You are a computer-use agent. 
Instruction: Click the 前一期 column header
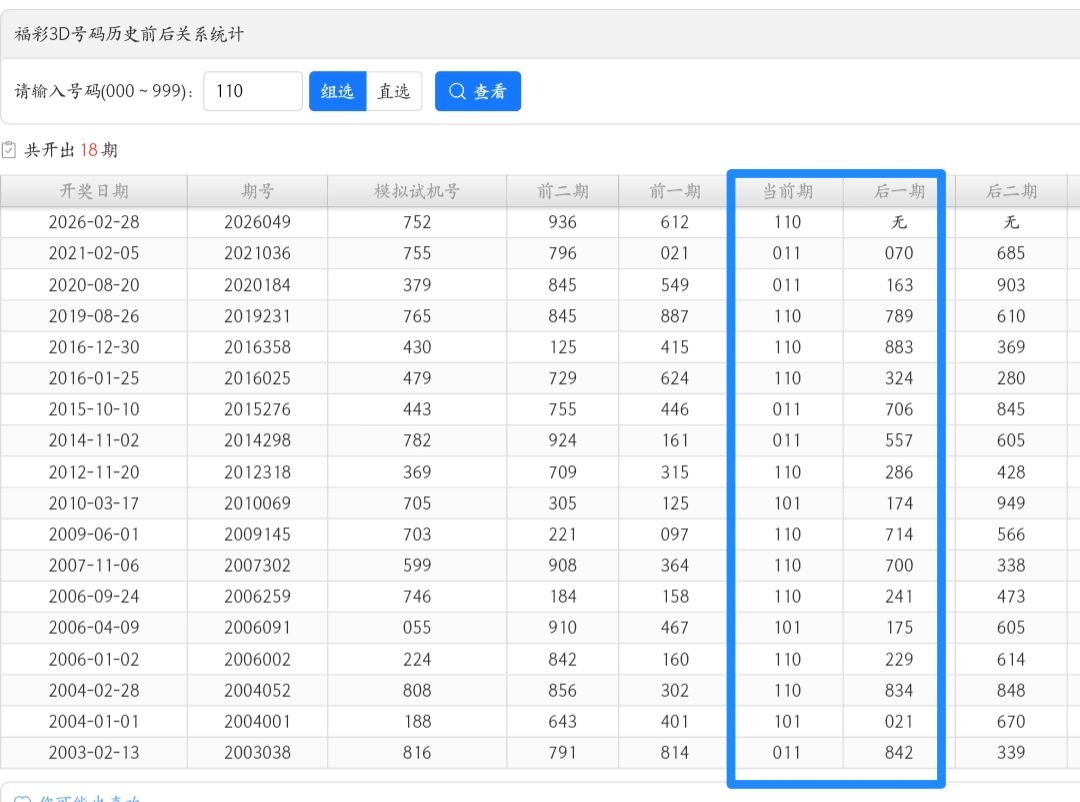[x=675, y=191]
